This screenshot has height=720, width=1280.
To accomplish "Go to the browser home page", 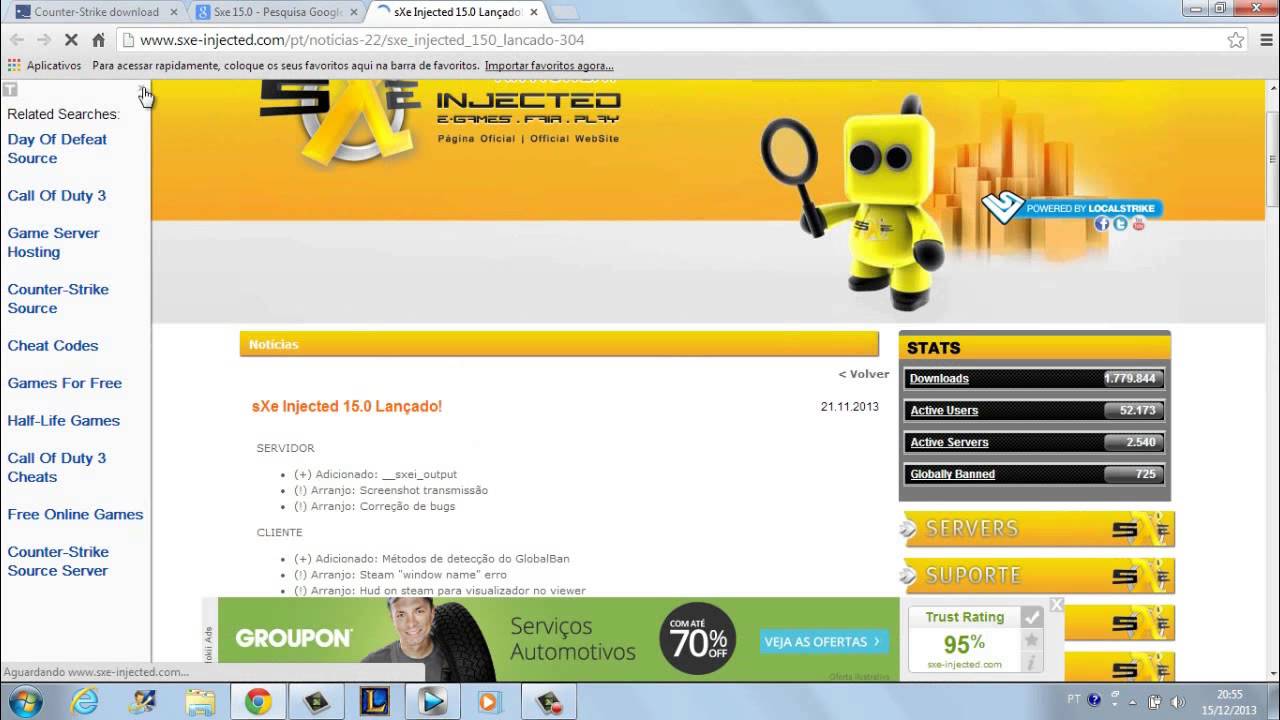I will 98,40.
